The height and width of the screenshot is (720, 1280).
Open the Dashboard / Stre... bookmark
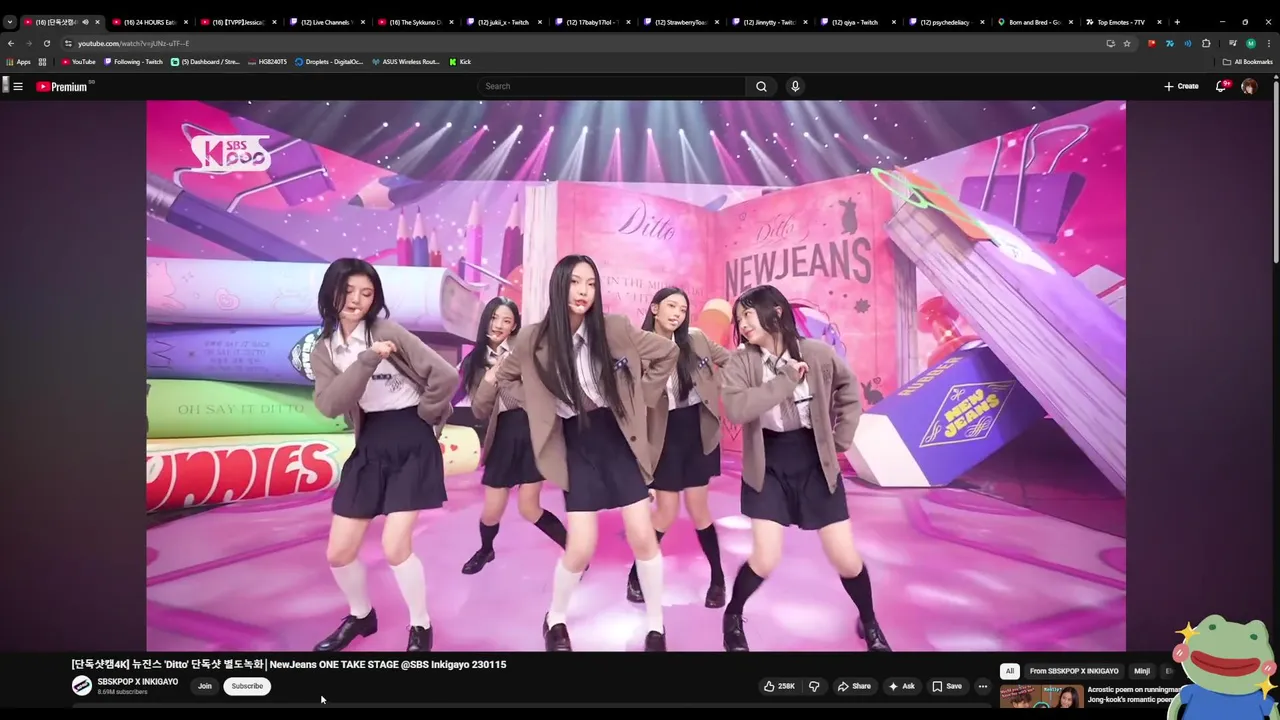205,62
